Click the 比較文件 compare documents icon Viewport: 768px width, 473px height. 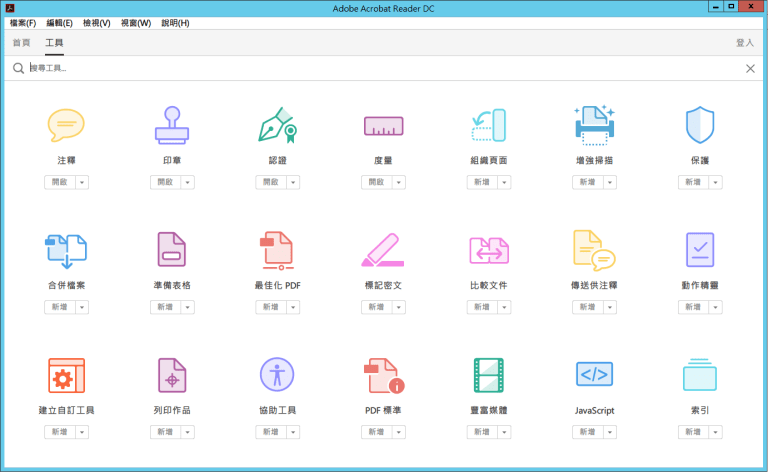pos(489,250)
